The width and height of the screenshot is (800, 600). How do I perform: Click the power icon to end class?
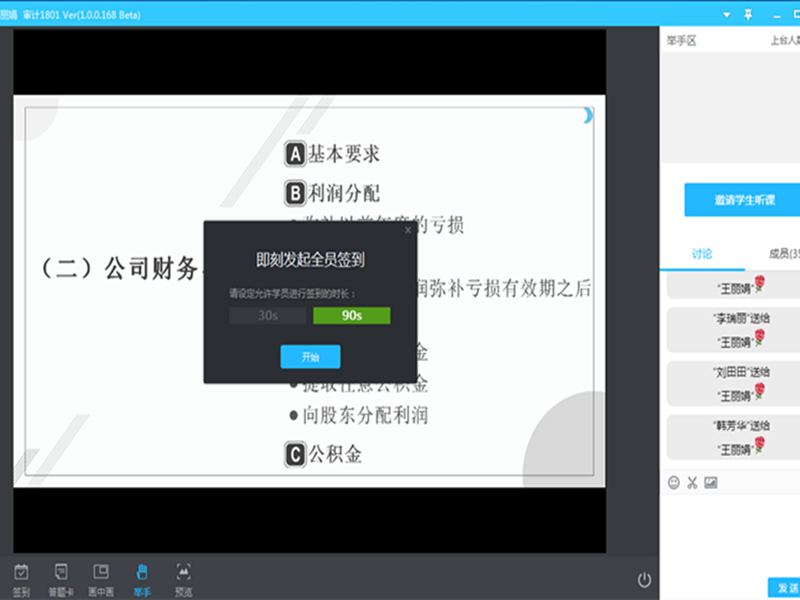[644, 579]
